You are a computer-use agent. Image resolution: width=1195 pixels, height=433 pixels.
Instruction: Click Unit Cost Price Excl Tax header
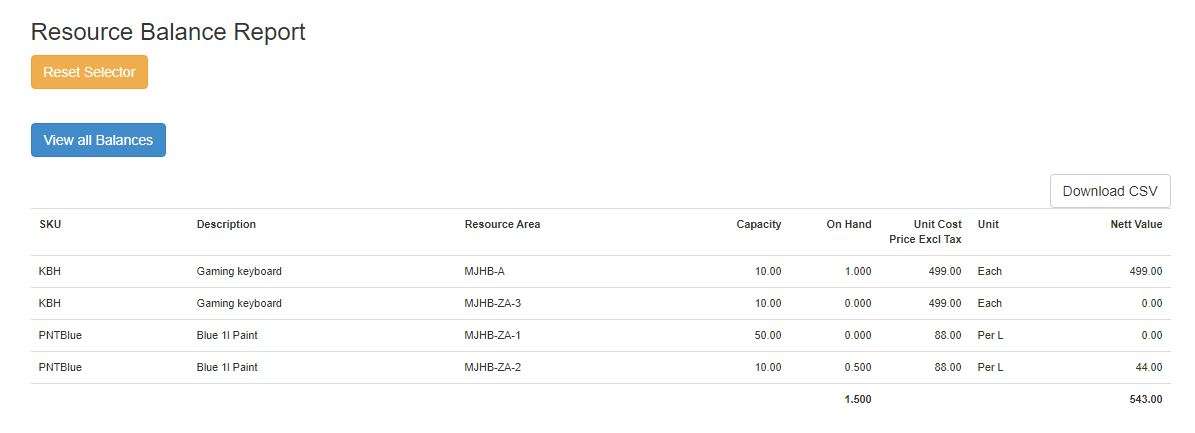coord(925,232)
